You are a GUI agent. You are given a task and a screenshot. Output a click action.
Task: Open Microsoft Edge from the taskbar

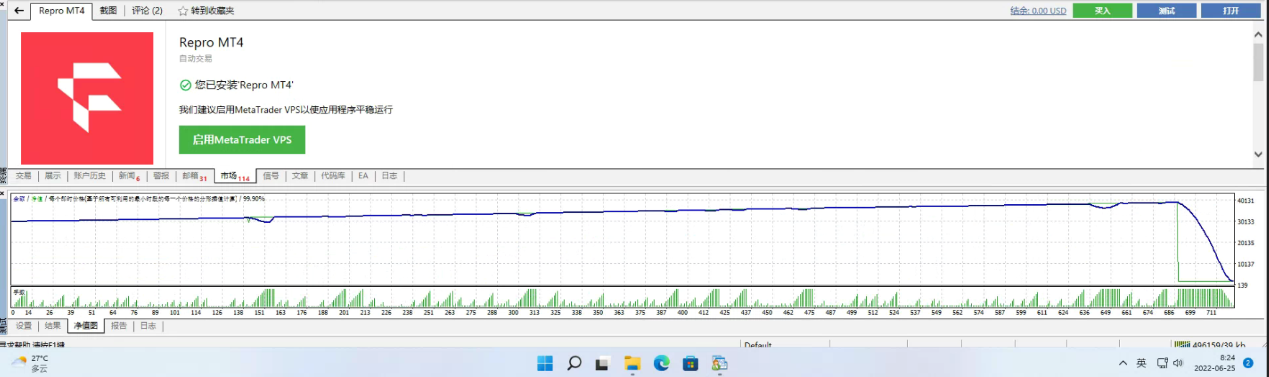(661, 363)
